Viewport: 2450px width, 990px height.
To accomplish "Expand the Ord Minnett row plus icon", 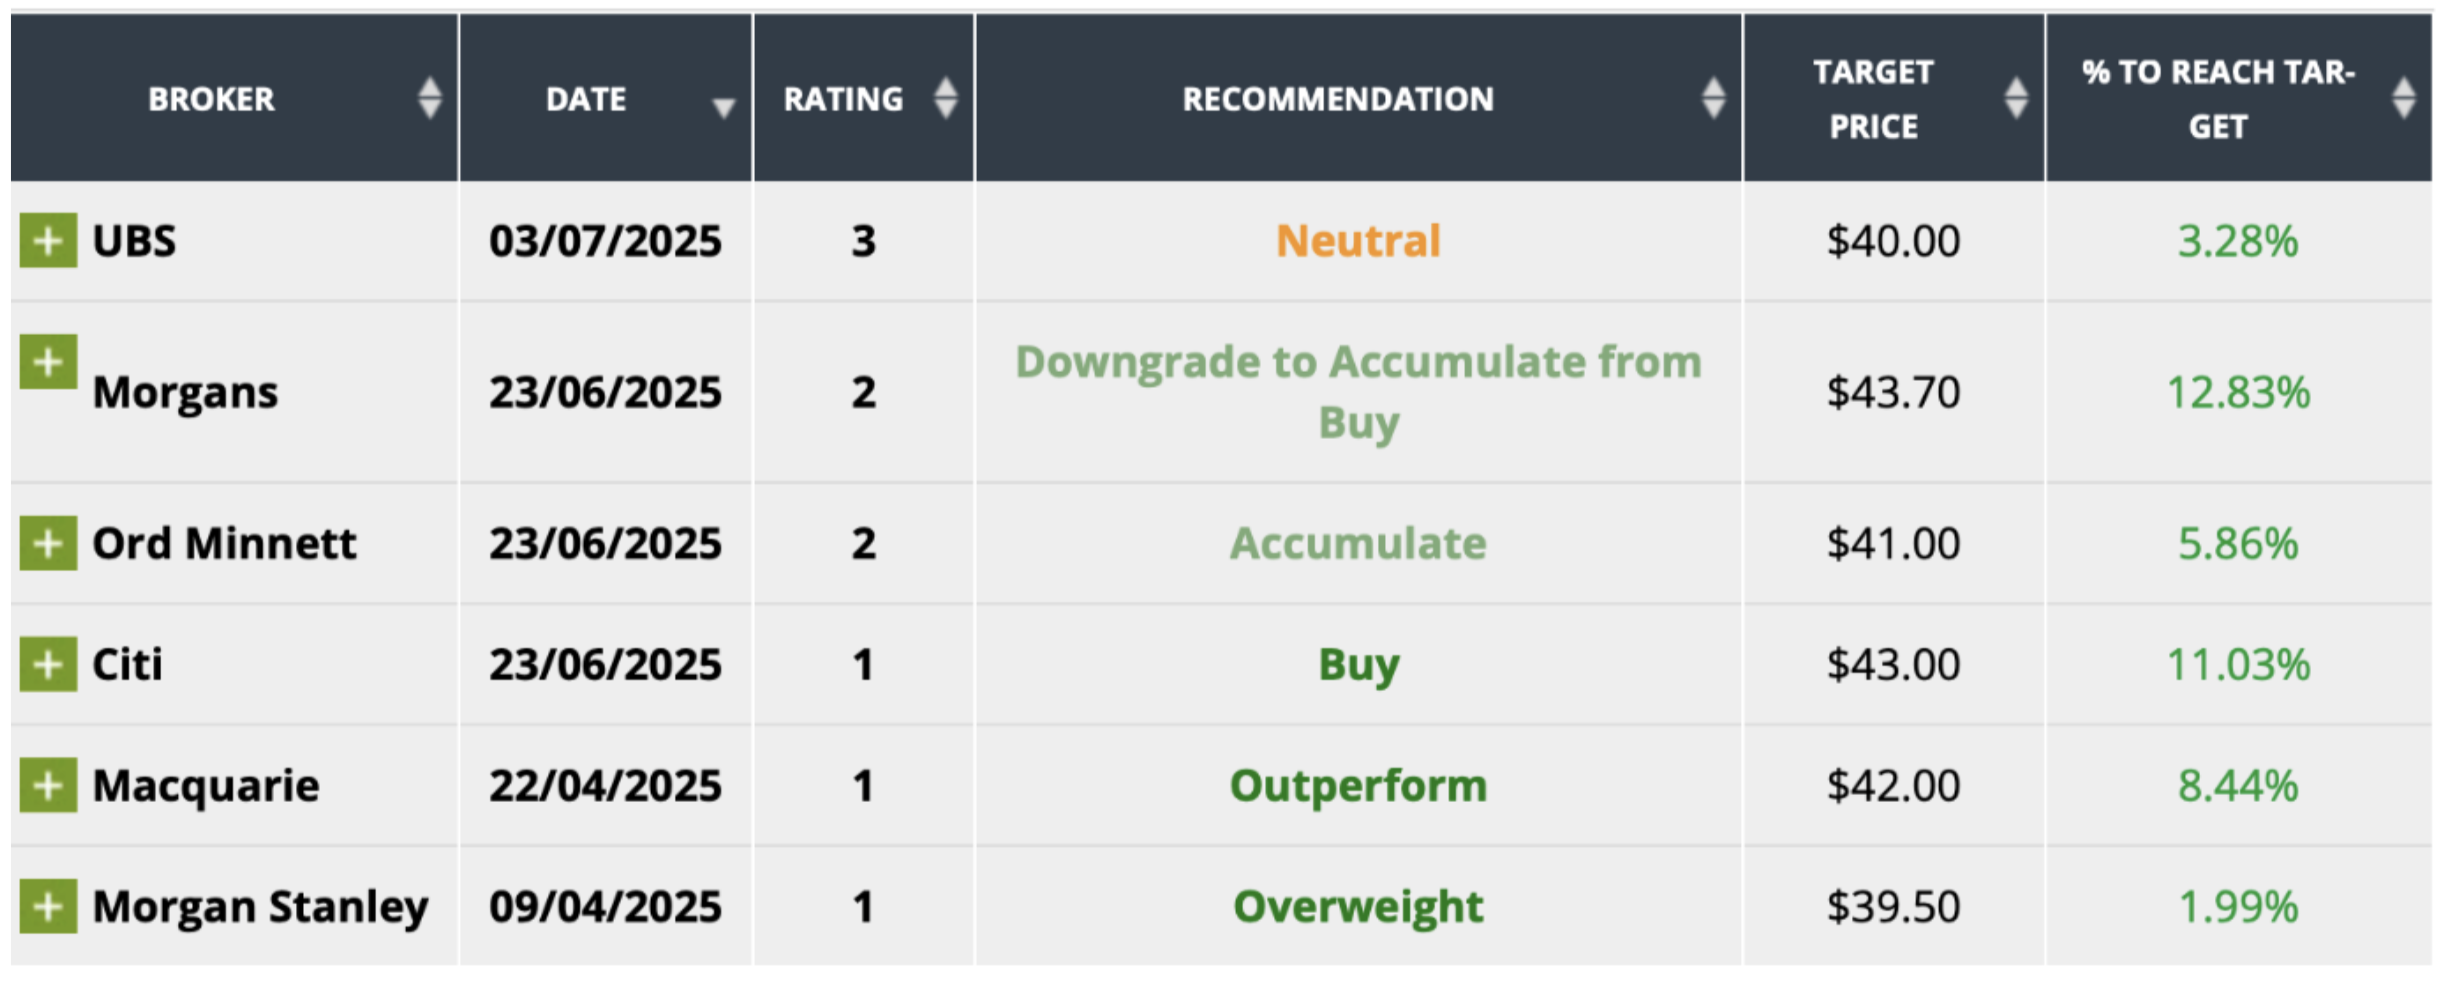I will 48,543.
